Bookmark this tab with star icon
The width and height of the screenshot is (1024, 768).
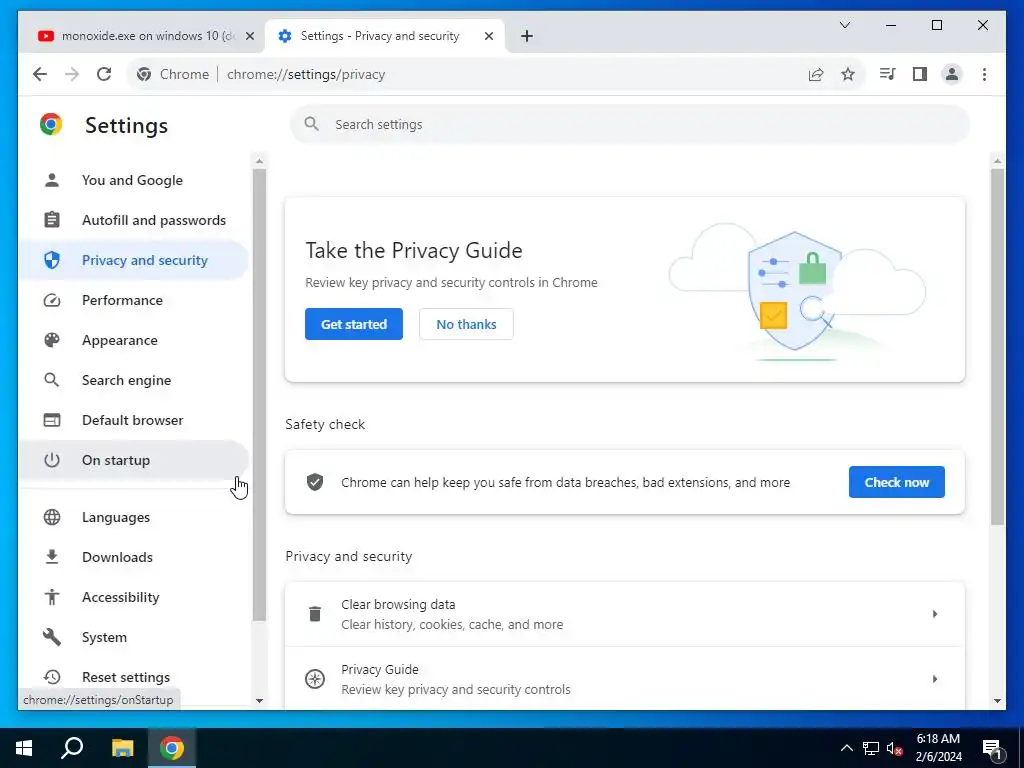[x=848, y=74]
